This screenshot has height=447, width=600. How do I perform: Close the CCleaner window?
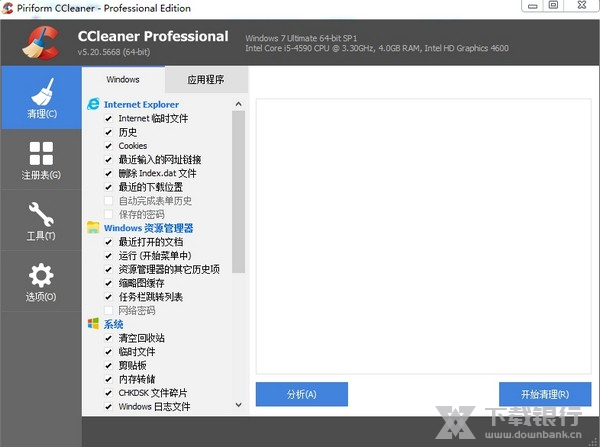pyautogui.click(x=582, y=5)
